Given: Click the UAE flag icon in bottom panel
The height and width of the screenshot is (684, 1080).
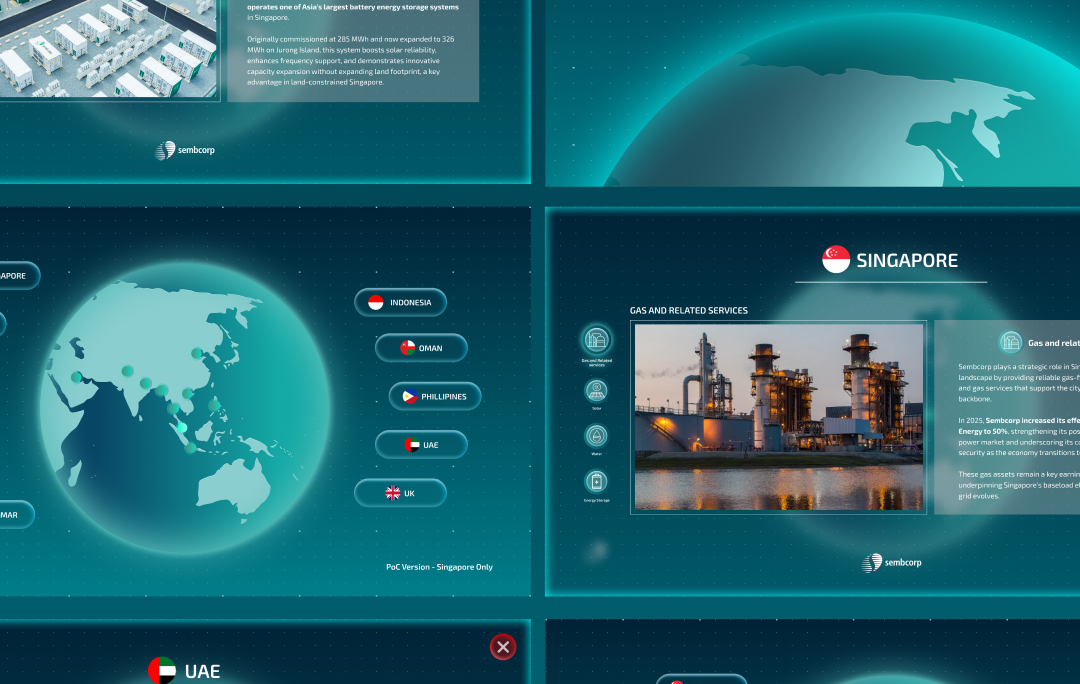Looking at the screenshot, I should (162, 670).
